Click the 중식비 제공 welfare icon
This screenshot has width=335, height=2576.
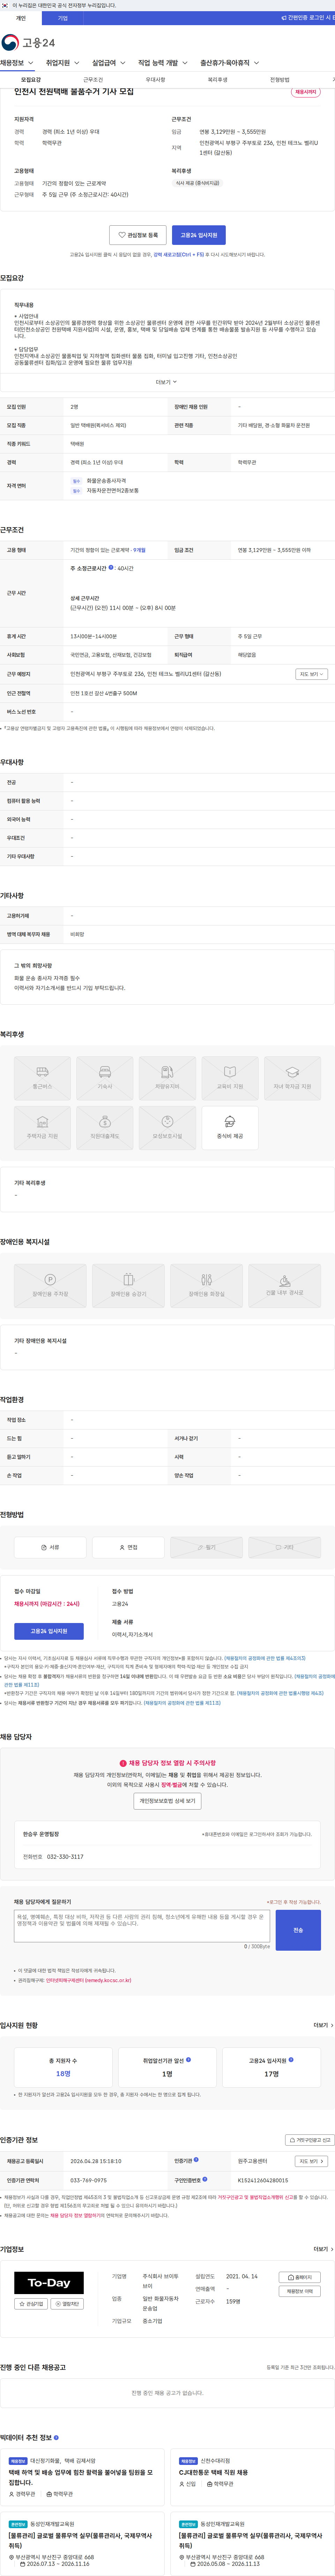point(230,1128)
